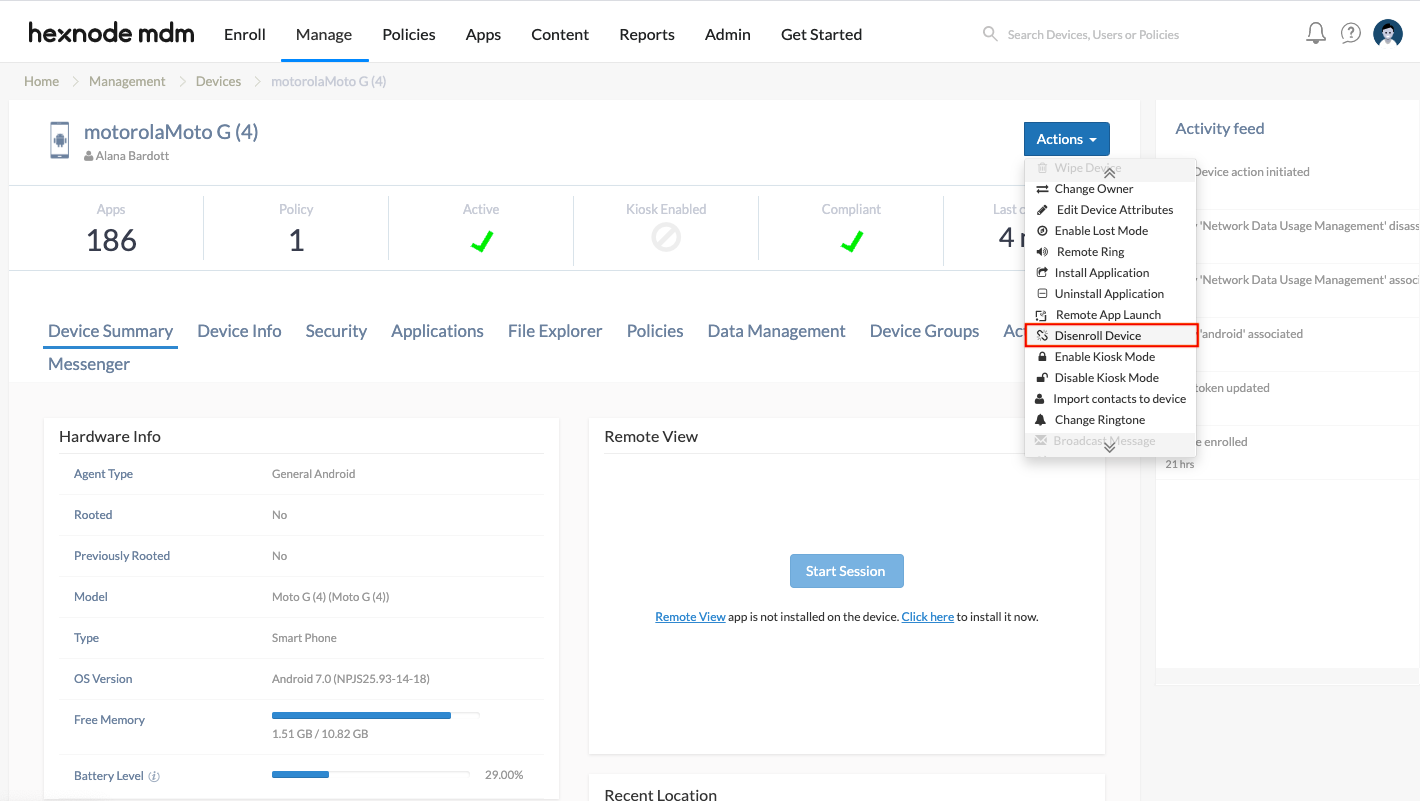This screenshot has height=801, width=1420.
Task: Click 1.51 GB / 10.82 GB memory text
Action: (x=320, y=734)
